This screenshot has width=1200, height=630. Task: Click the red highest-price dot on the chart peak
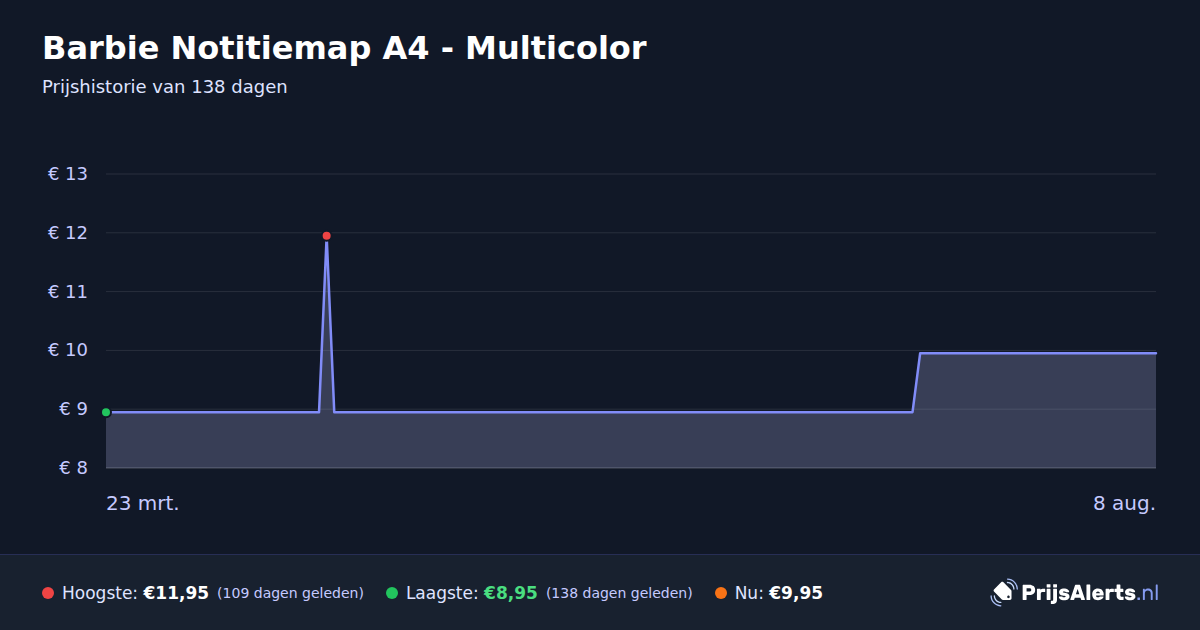(x=326, y=236)
